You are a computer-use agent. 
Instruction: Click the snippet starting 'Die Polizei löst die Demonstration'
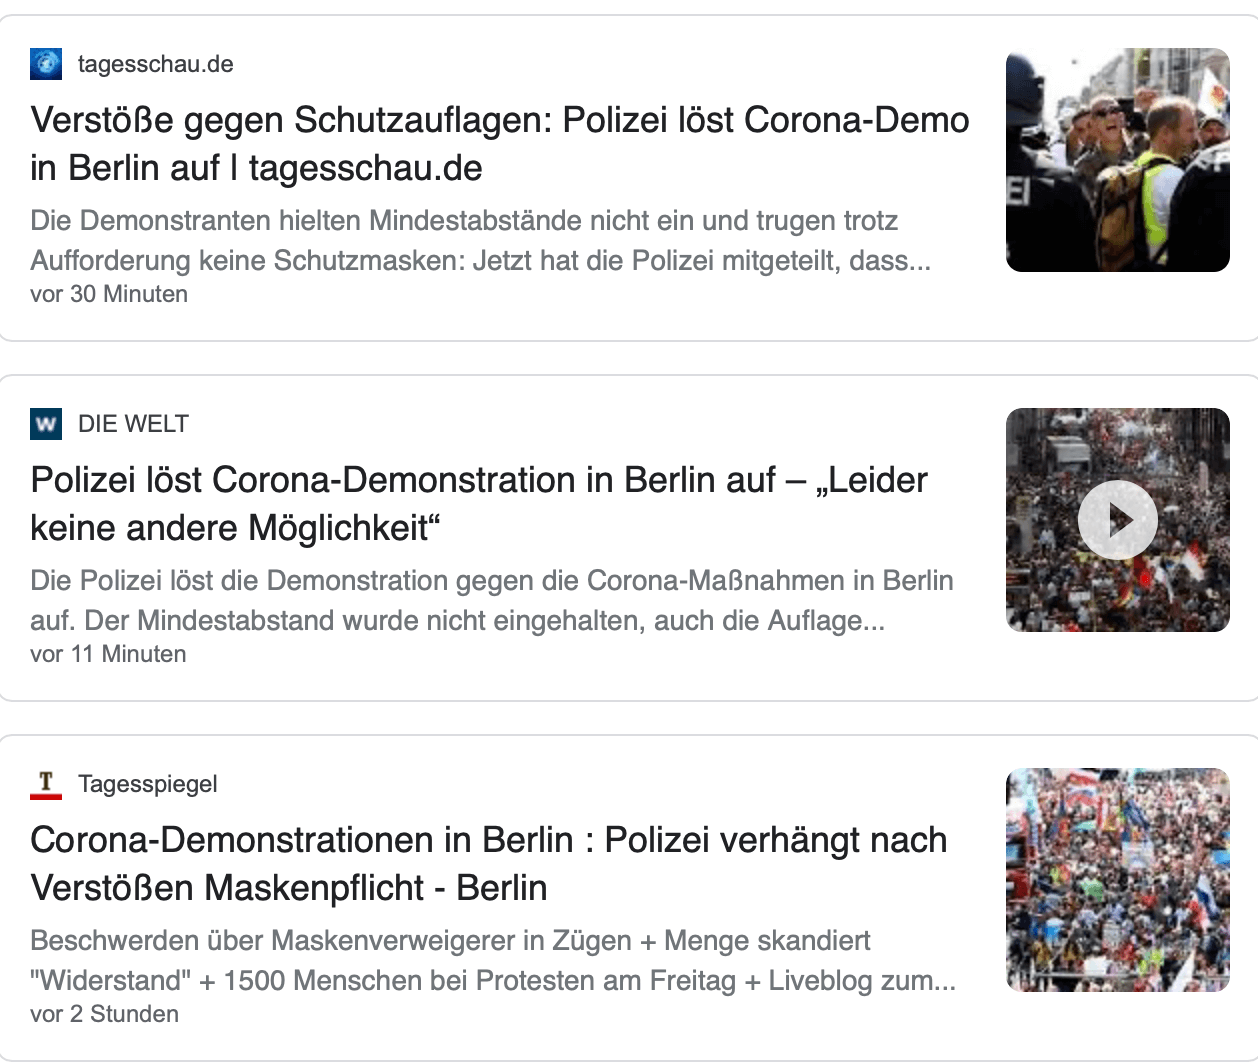tap(491, 601)
